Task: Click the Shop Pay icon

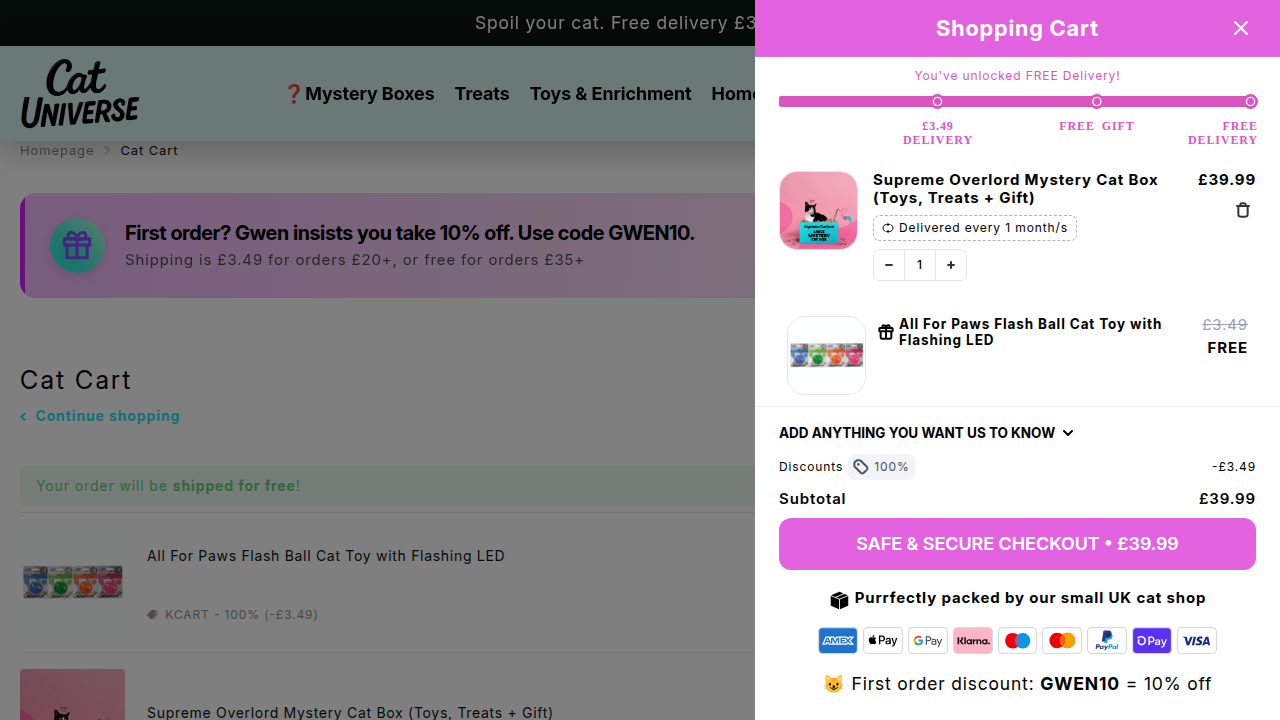Action: (1152, 641)
